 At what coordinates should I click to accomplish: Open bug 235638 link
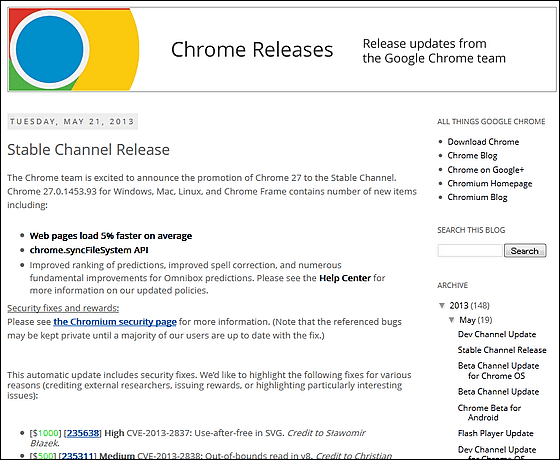pyautogui.click(x=83, y=433)
